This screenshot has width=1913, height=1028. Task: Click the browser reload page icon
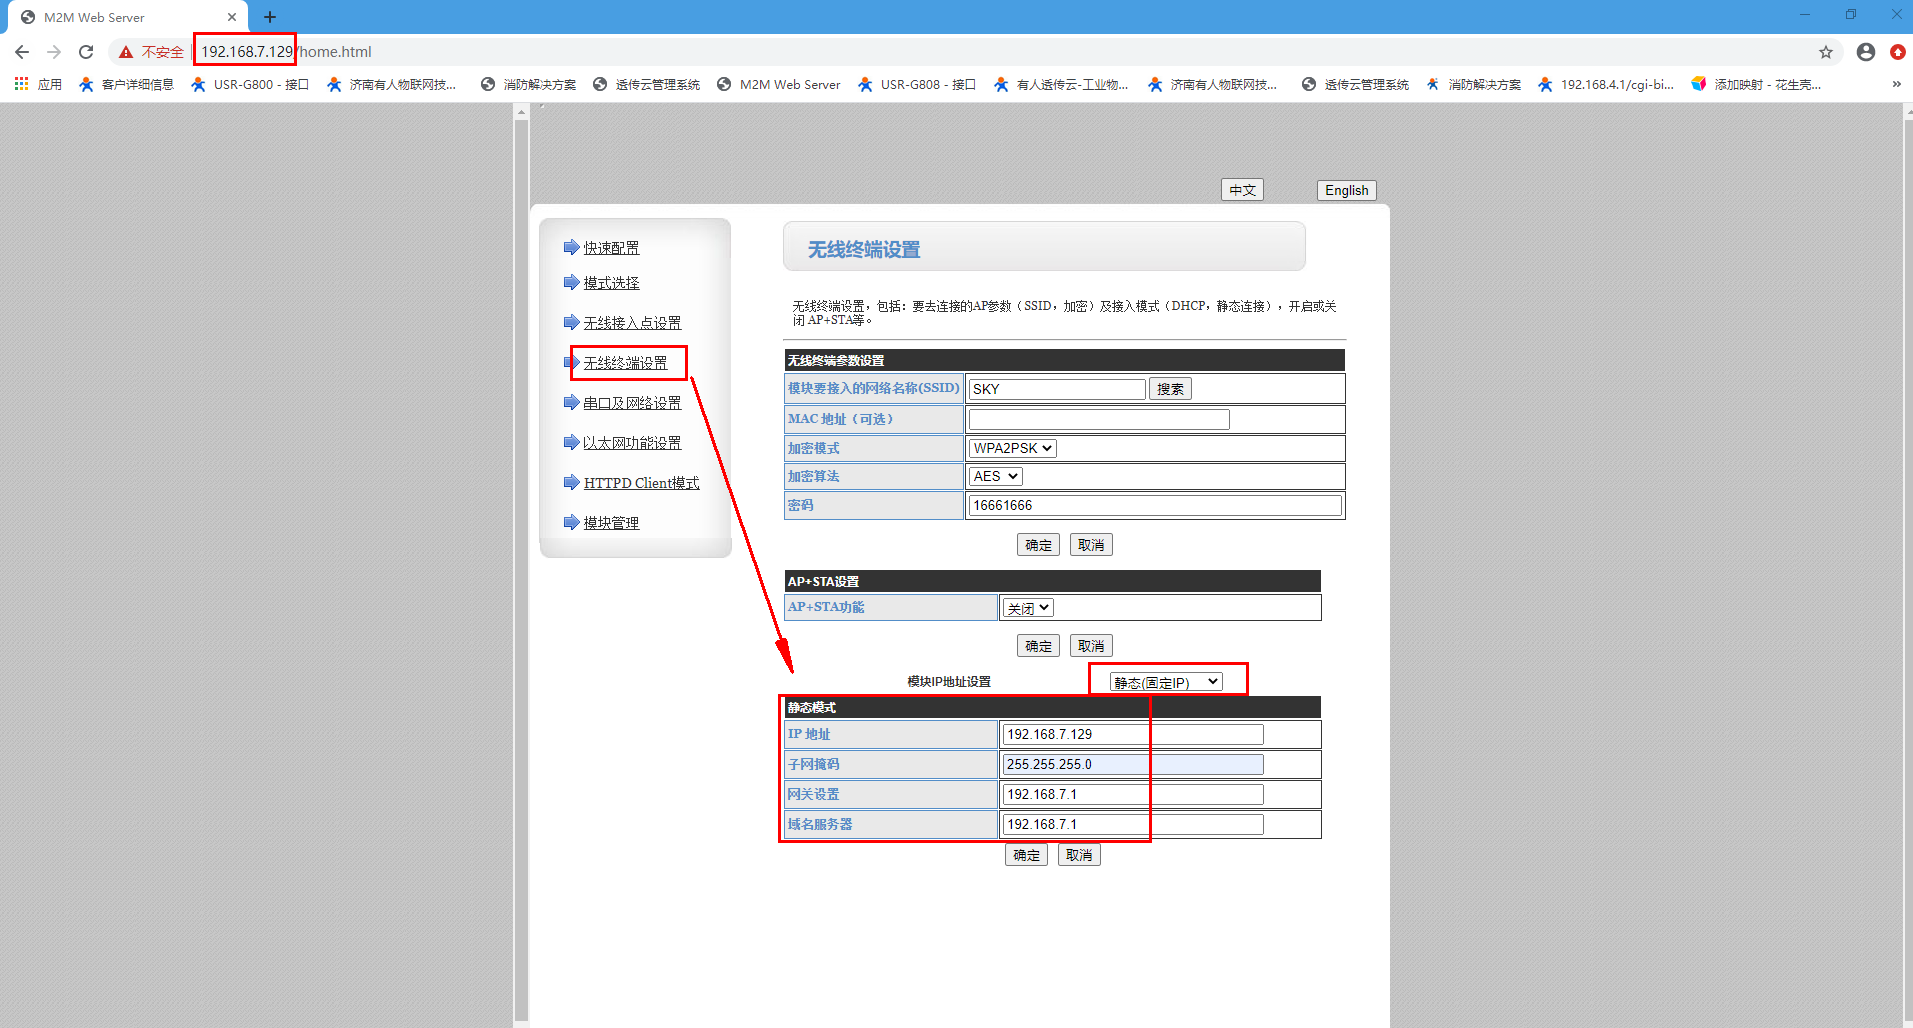click(x=86, y=52)
